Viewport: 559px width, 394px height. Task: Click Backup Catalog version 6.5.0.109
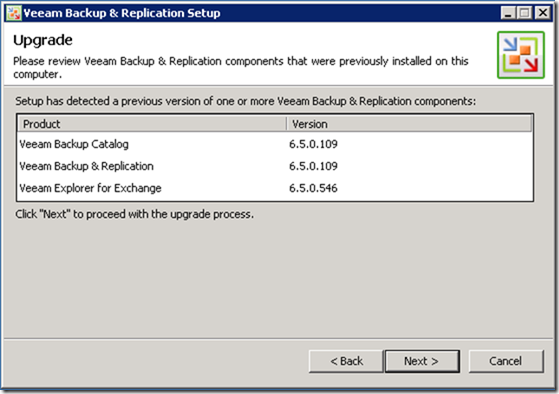(313, 144)
